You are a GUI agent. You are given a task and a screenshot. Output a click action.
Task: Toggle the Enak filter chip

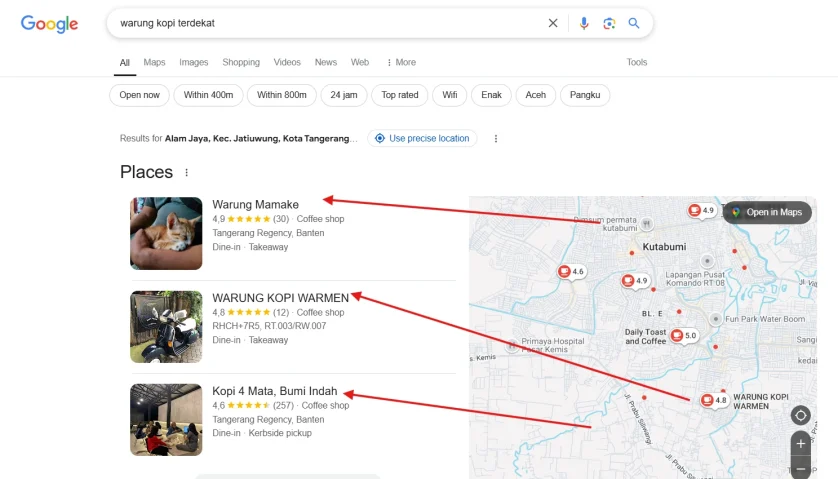pos(491,95)
